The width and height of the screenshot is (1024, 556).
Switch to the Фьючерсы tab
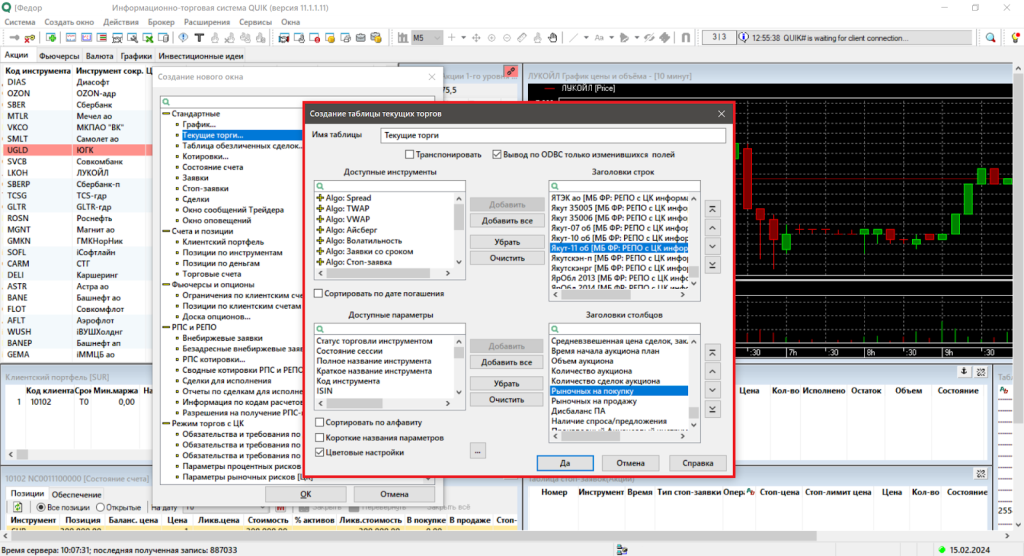[59, 56]
